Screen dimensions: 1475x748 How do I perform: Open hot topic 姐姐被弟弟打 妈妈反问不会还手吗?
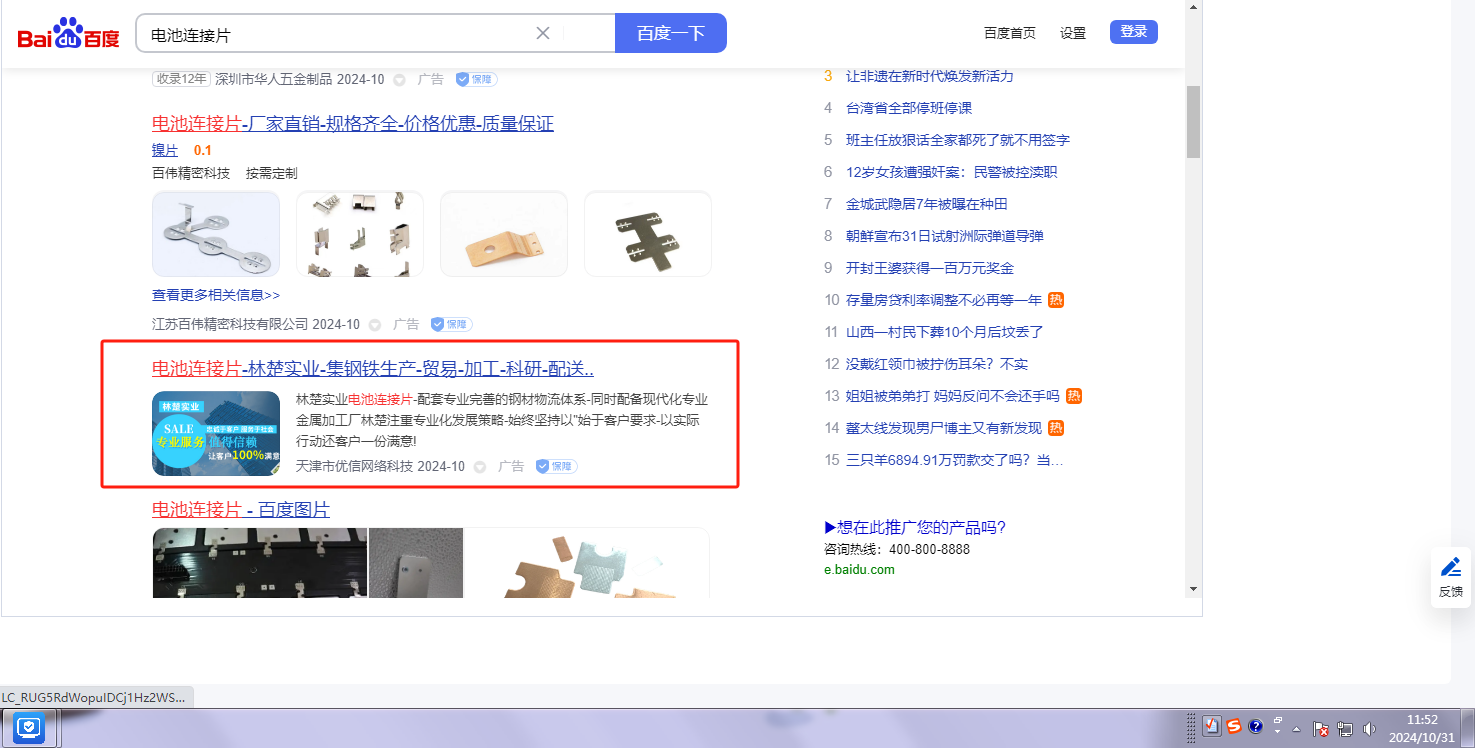pyautogui.click(x=952, y=396)
